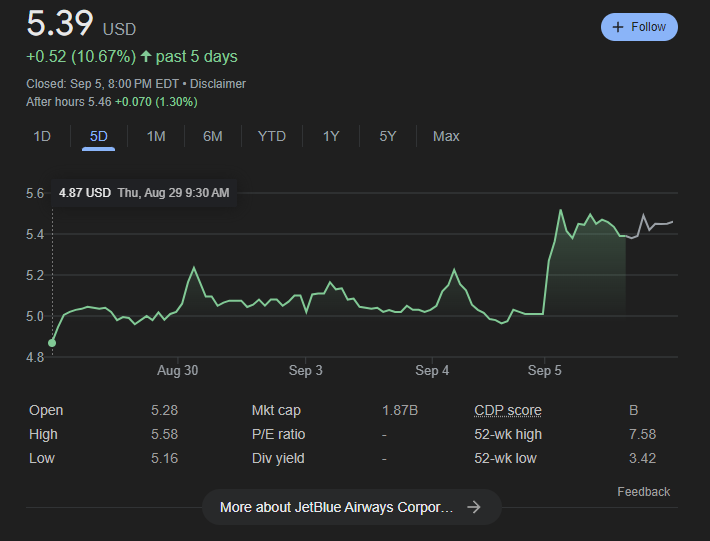Click the 5.39 stock price
This screenshot has width=710, height=541.
point(60,23)
